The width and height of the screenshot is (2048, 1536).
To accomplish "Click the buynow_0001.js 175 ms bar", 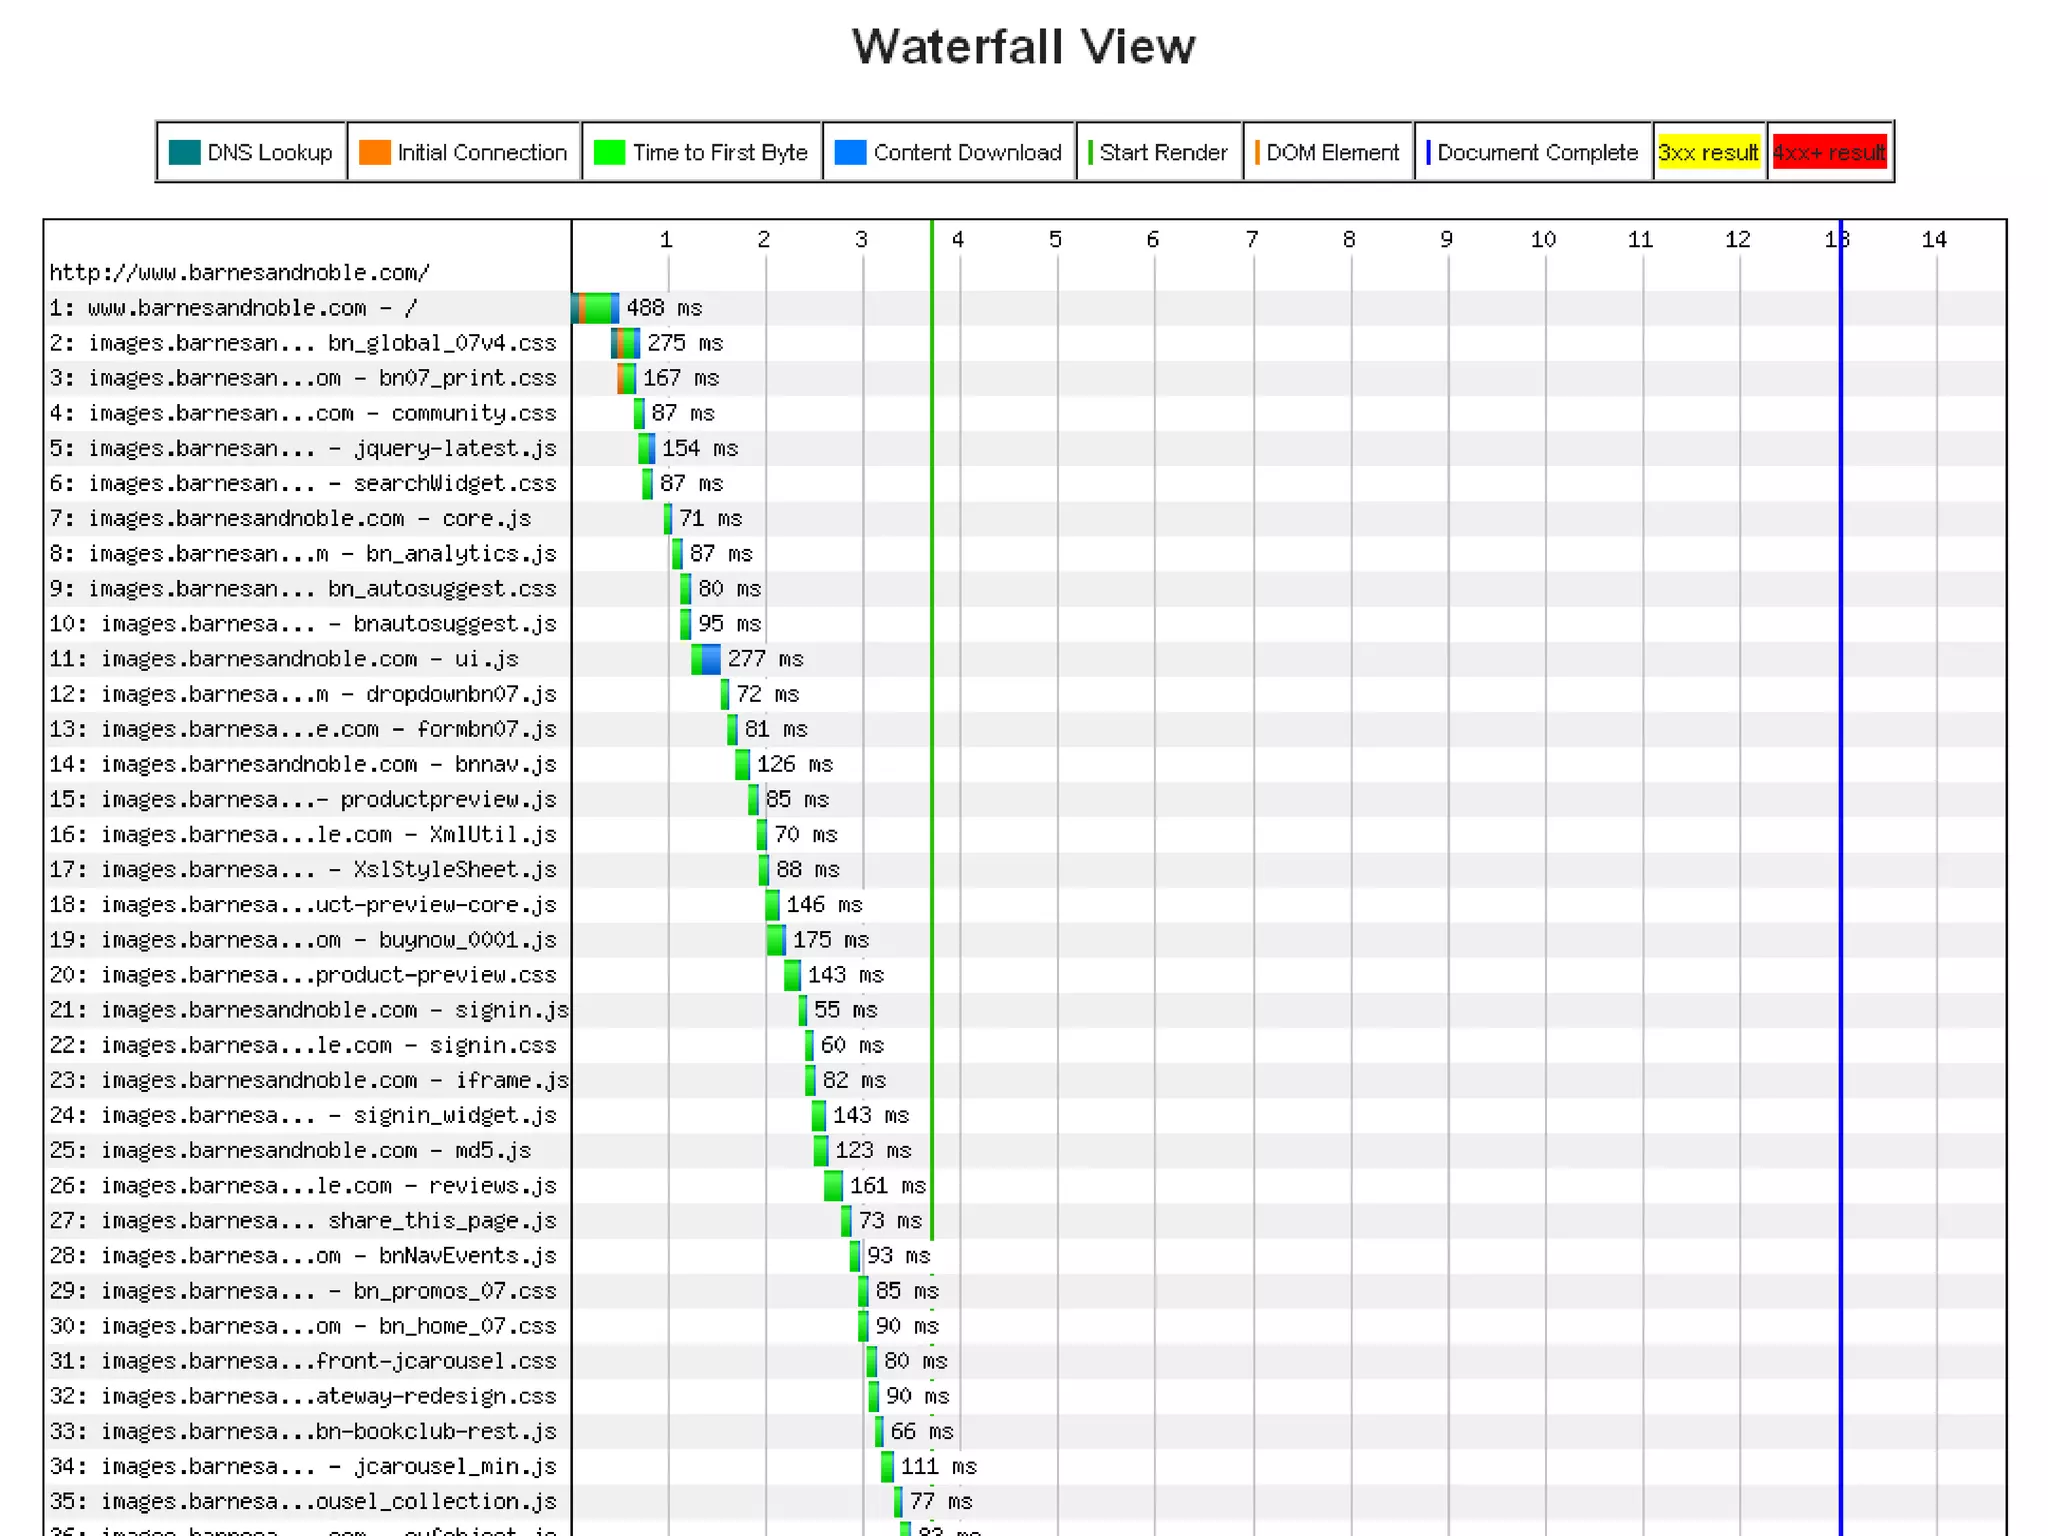I will (x=776, y=940).
